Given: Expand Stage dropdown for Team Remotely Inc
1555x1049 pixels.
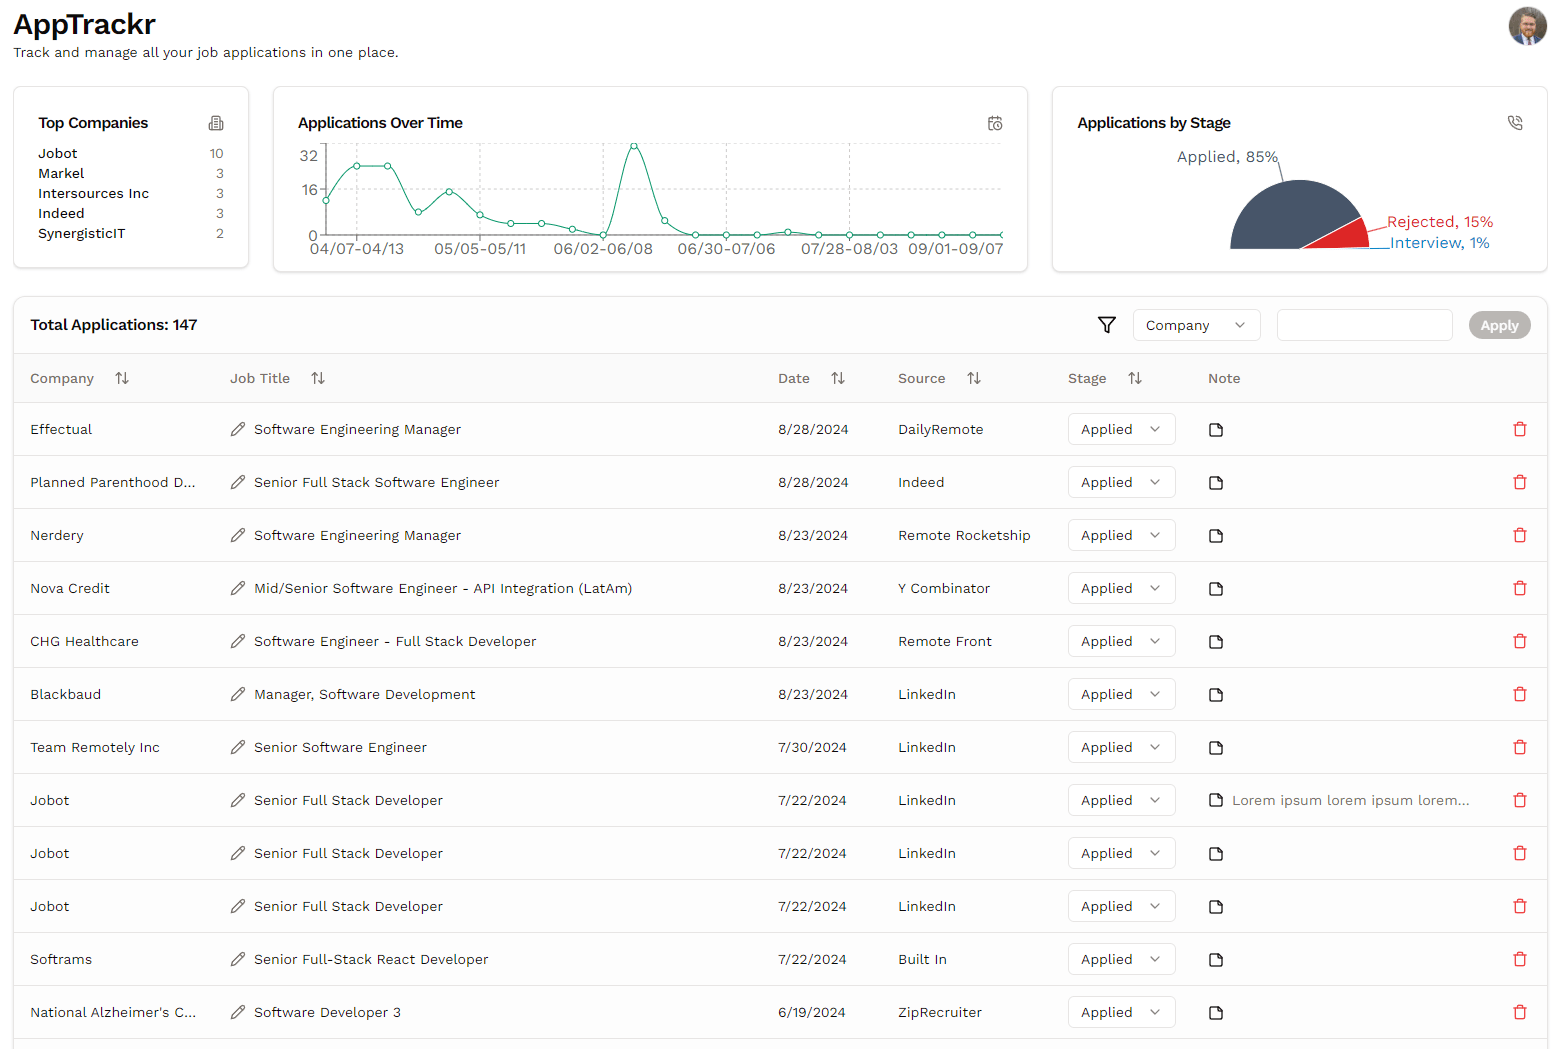Looking at the screenshot, I should 1121,747.
